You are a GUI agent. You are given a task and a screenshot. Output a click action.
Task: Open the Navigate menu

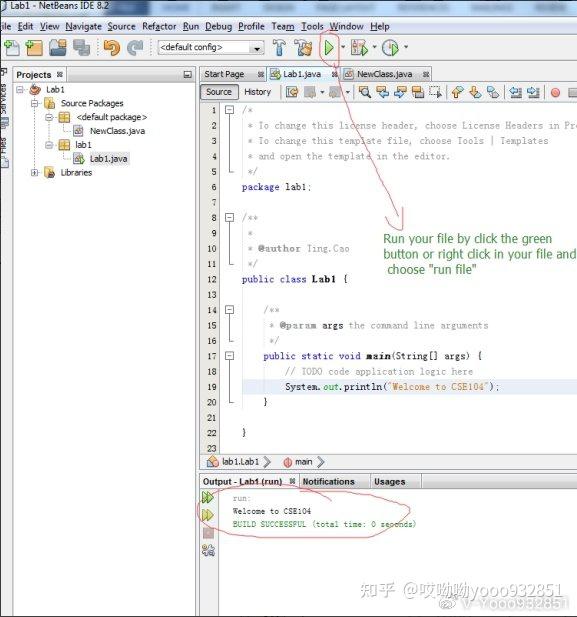83,27
